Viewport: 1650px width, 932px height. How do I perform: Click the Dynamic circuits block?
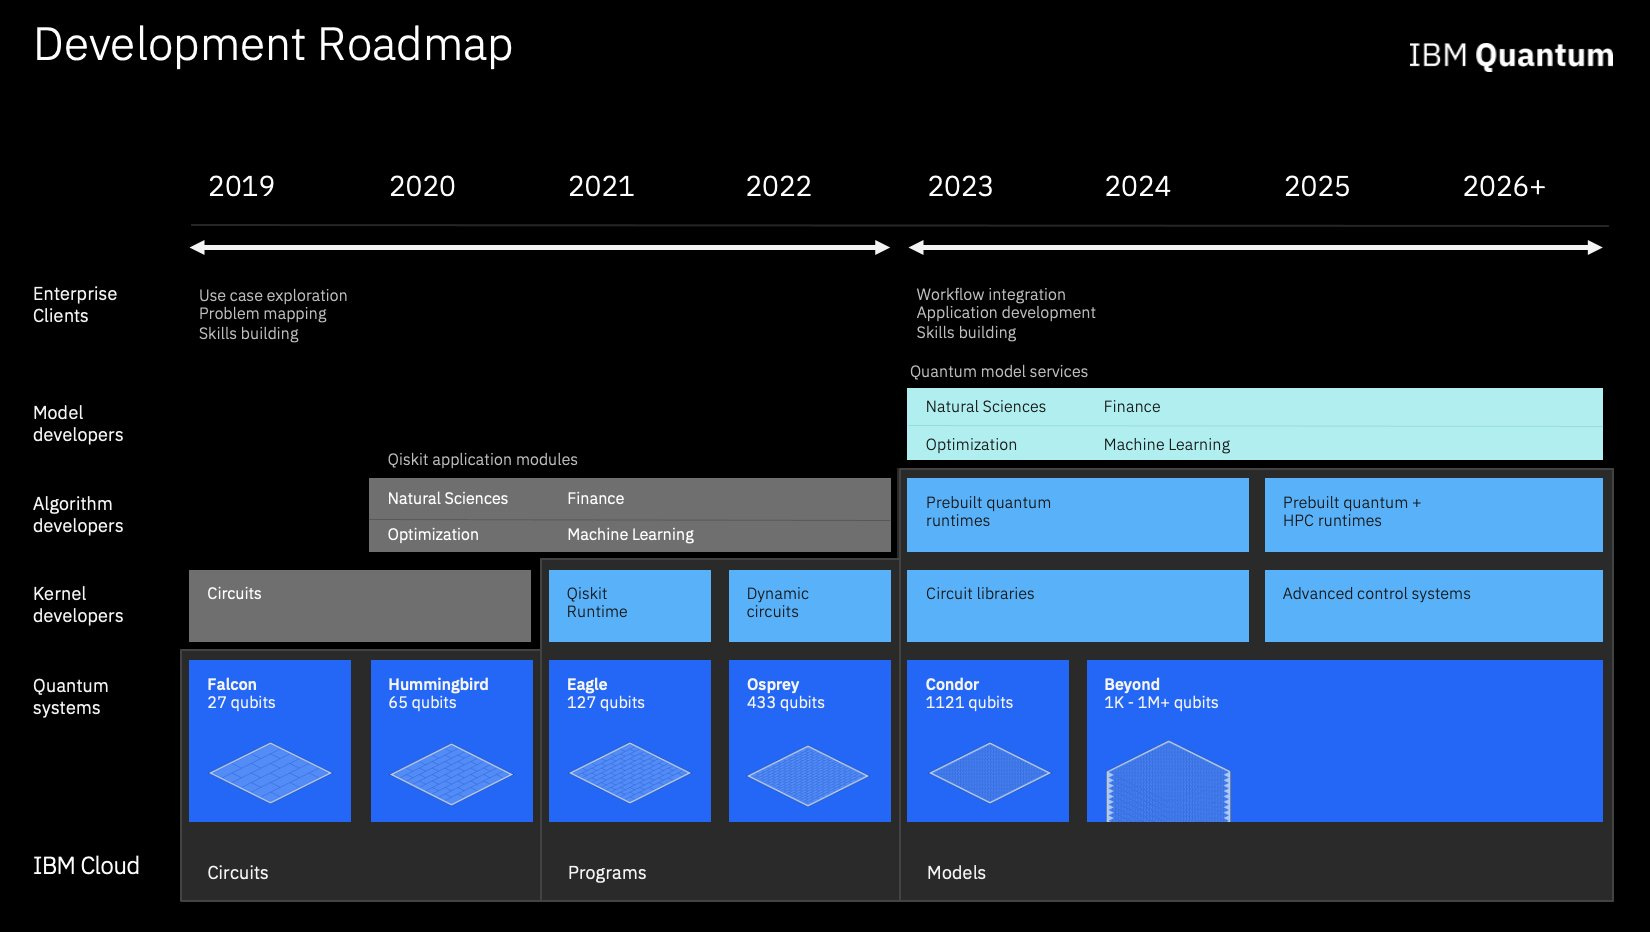point(810,606)
